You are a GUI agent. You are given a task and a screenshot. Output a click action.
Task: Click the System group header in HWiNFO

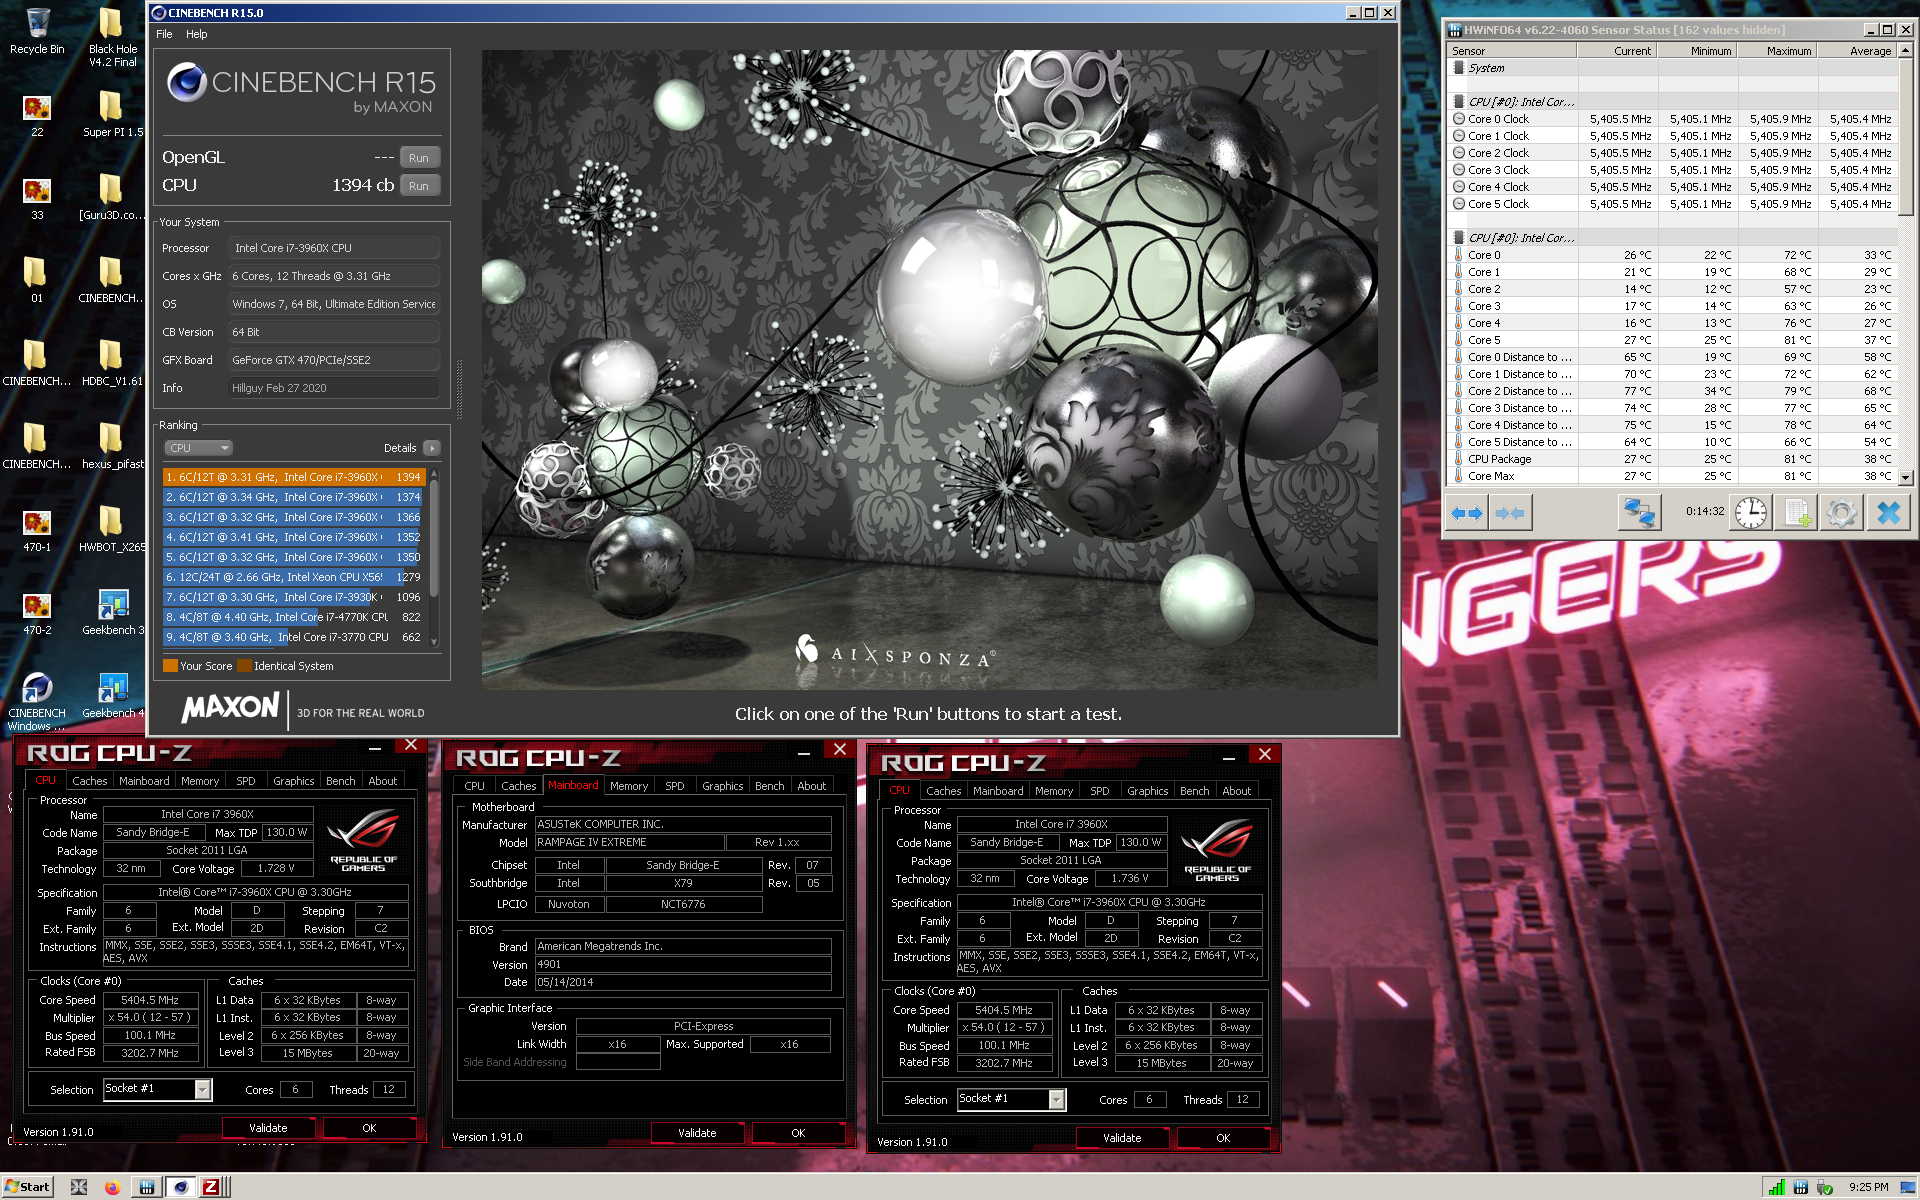pos(1673,68)
